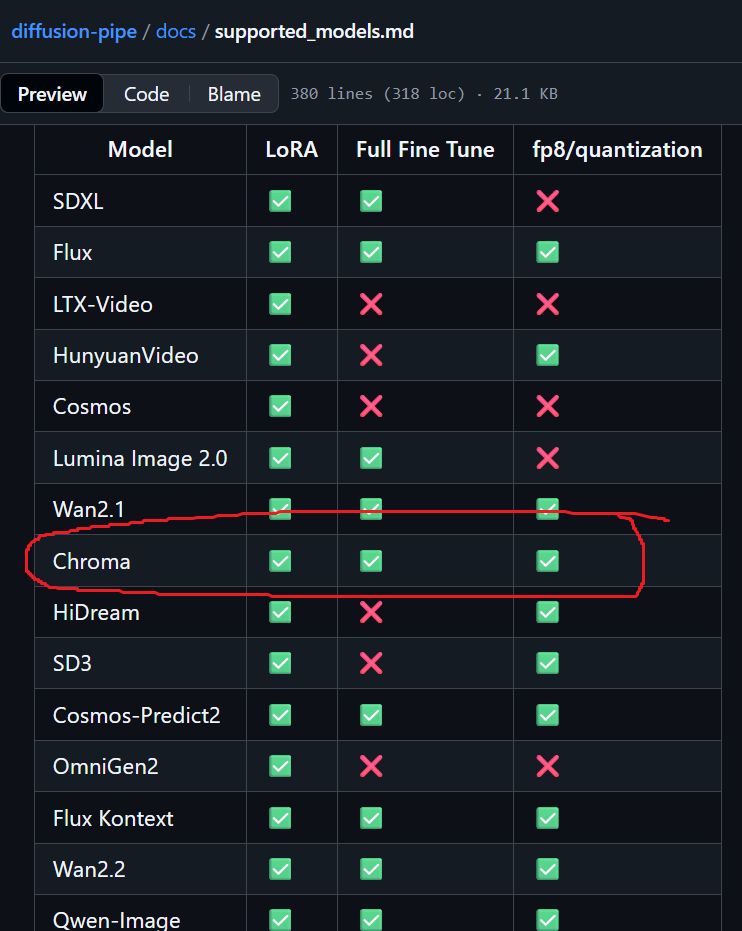Viewport: 742px width, 931px height.
Task: Click red X for LTX-Video Full Fine Tune
Action: tap(371, 304)
